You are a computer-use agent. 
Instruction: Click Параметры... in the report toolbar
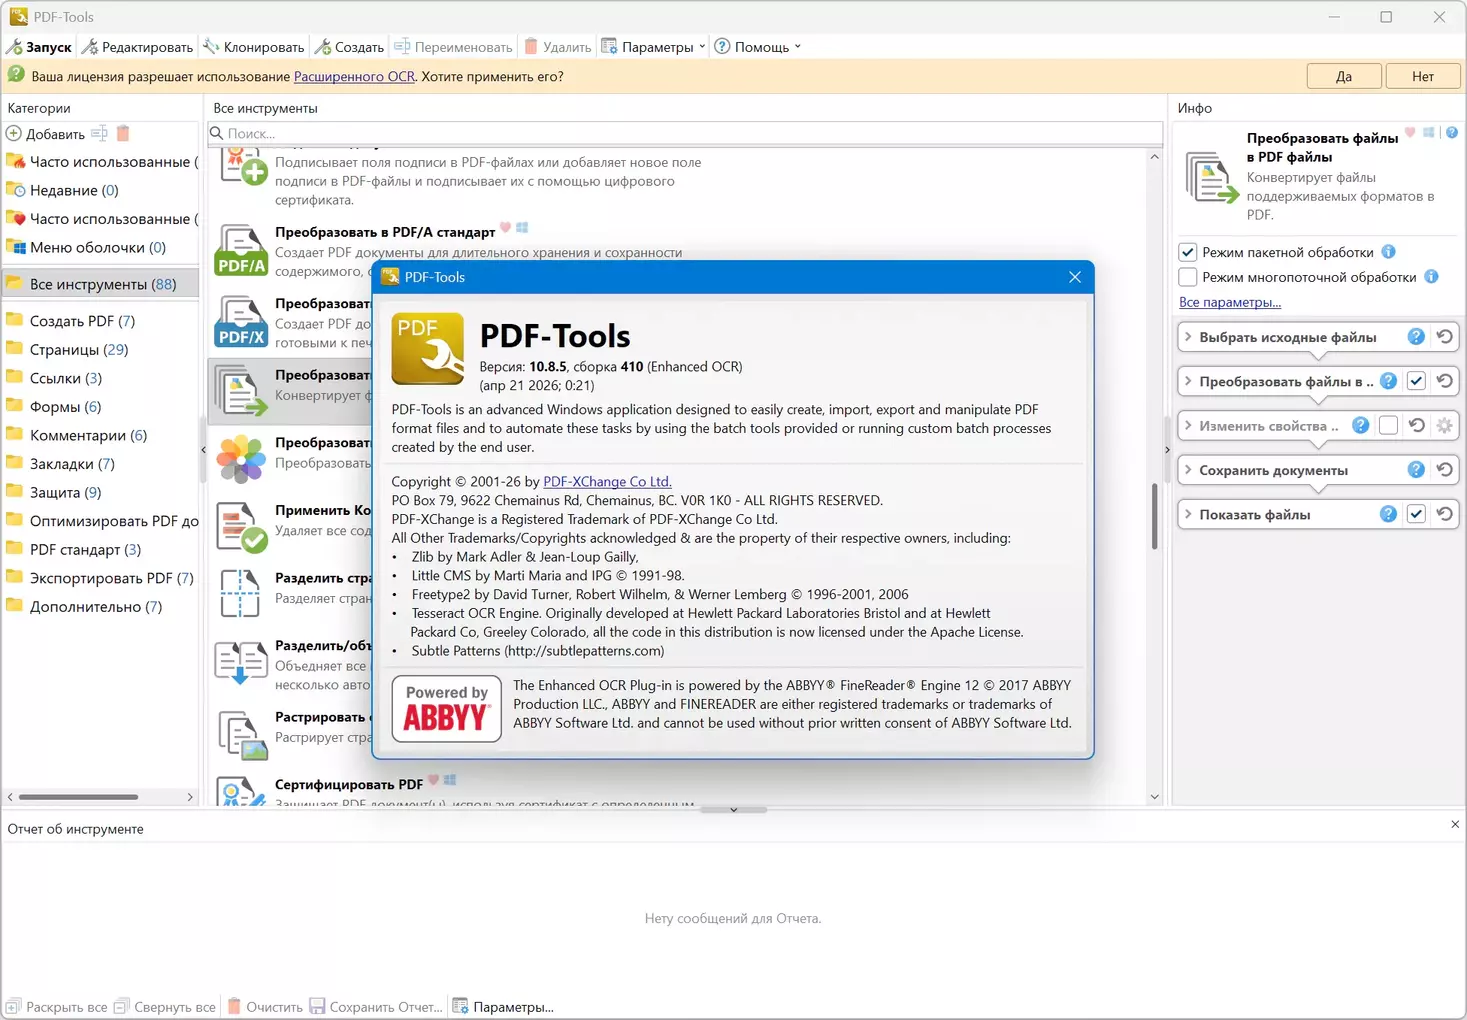[503, 1007]
